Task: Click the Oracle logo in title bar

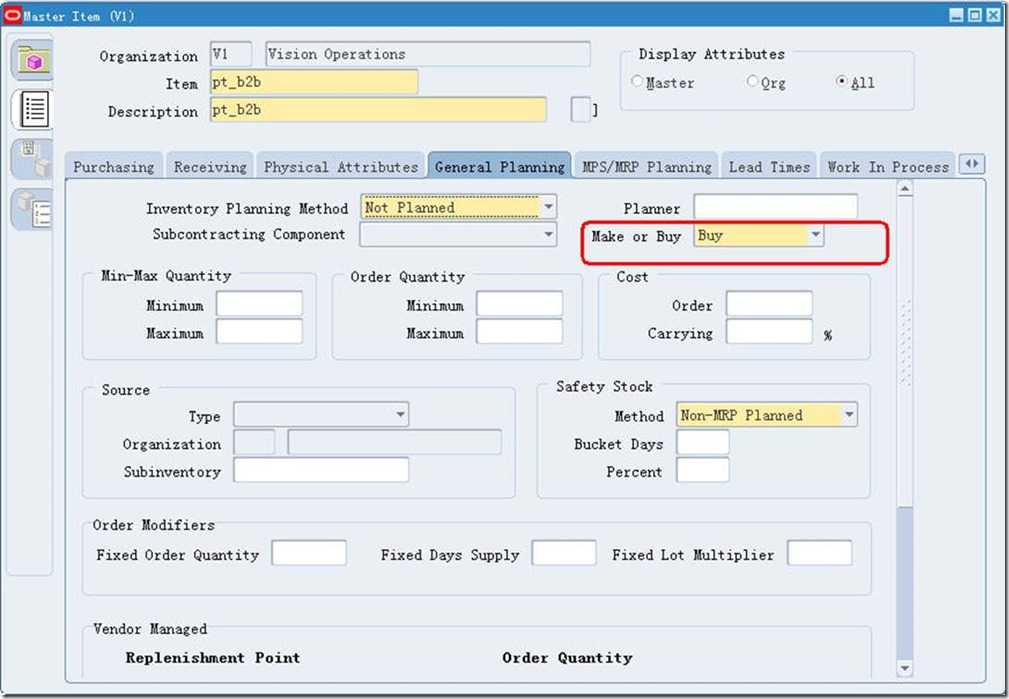Action: coord(12,15)
